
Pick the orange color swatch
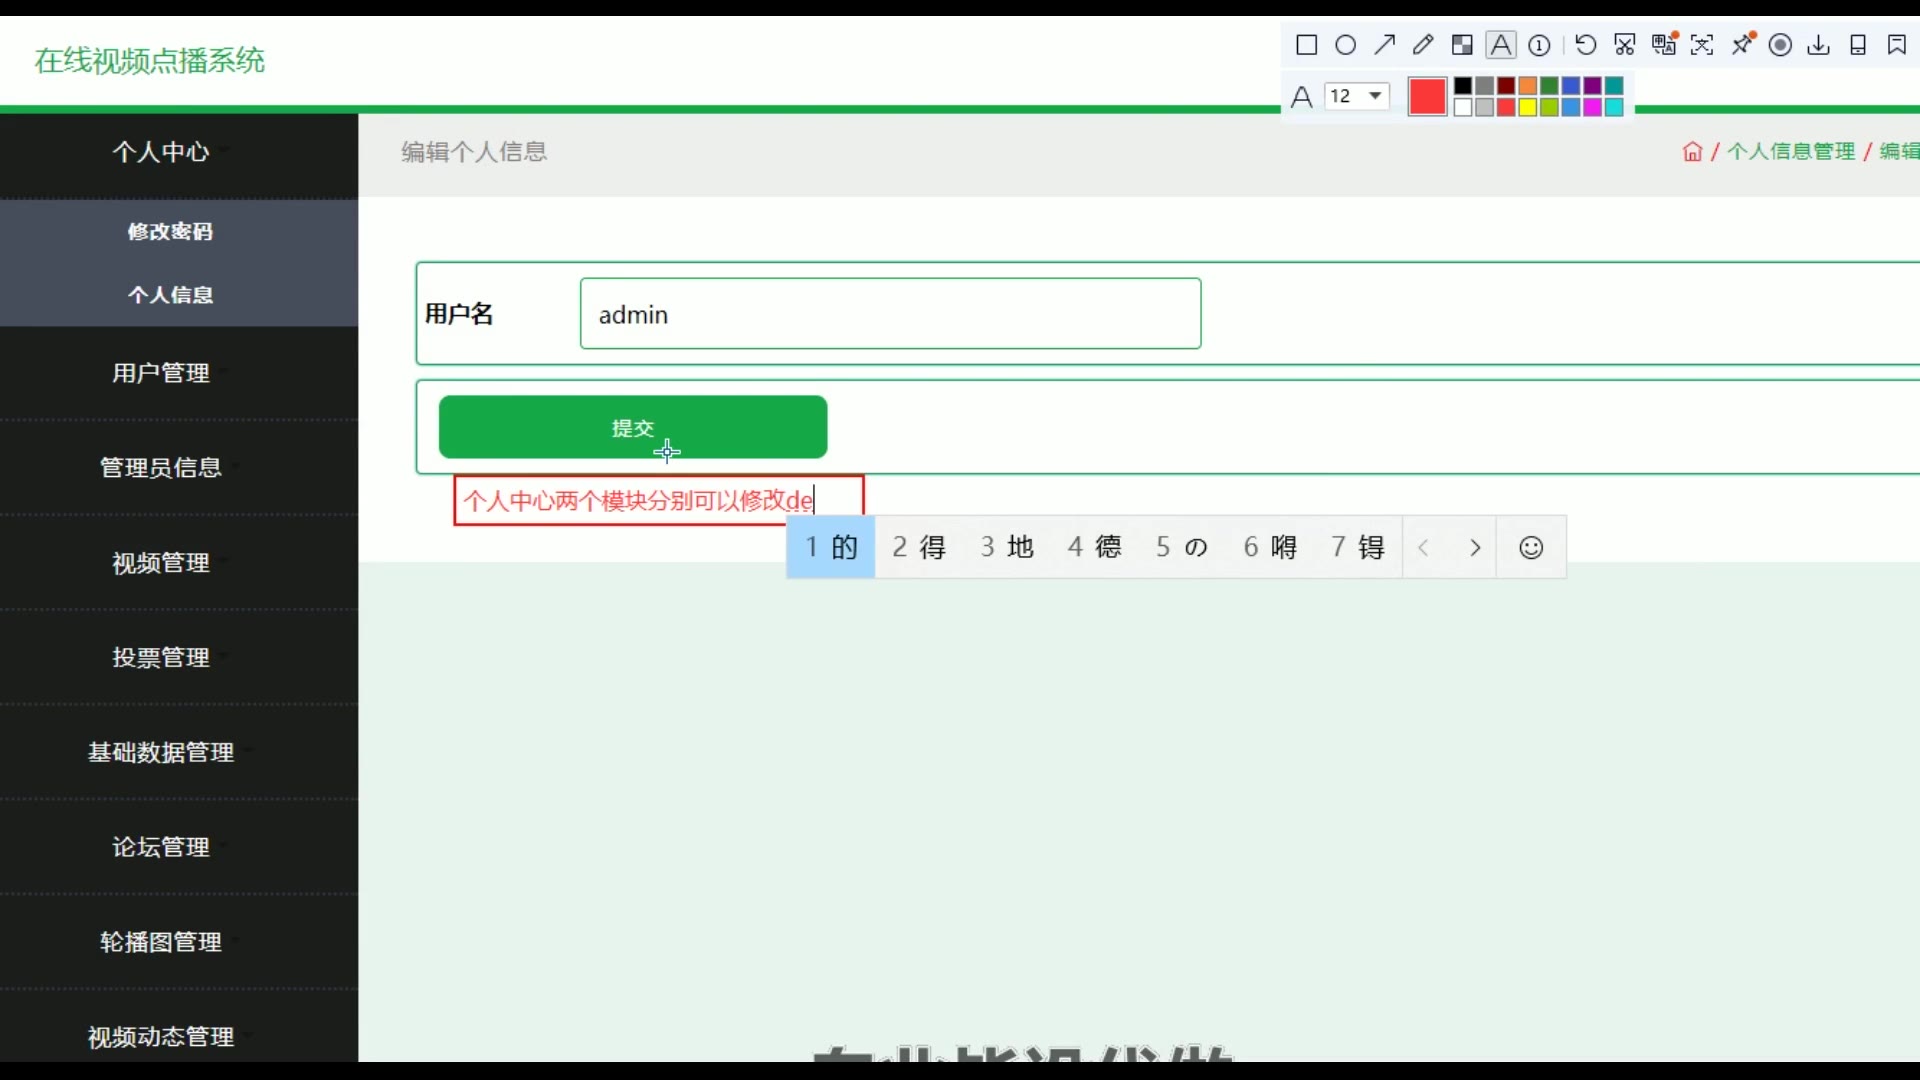(1527, 86)
